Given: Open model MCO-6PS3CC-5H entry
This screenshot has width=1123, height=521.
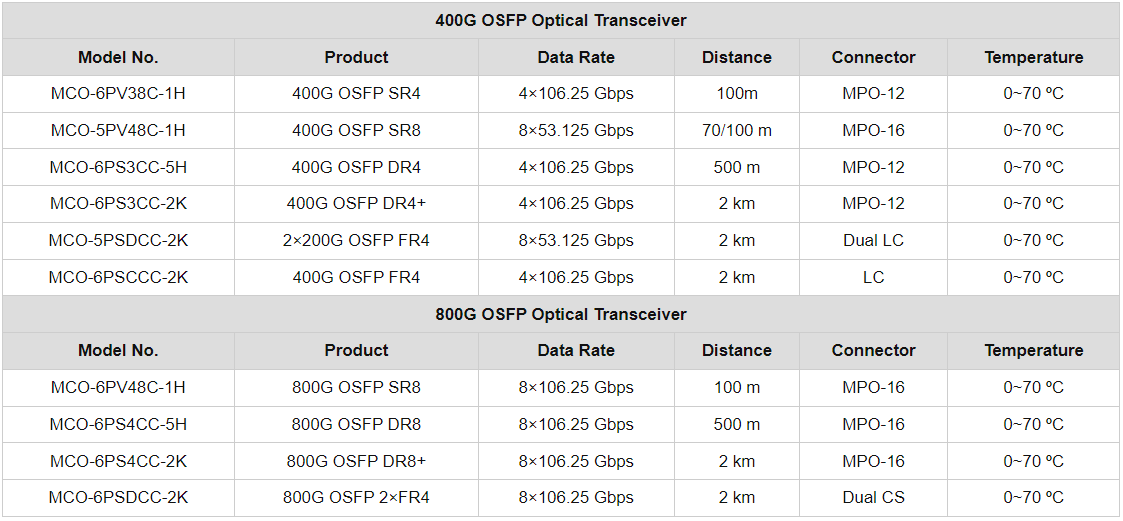Looking at the screenshot, I should point(118,167).
